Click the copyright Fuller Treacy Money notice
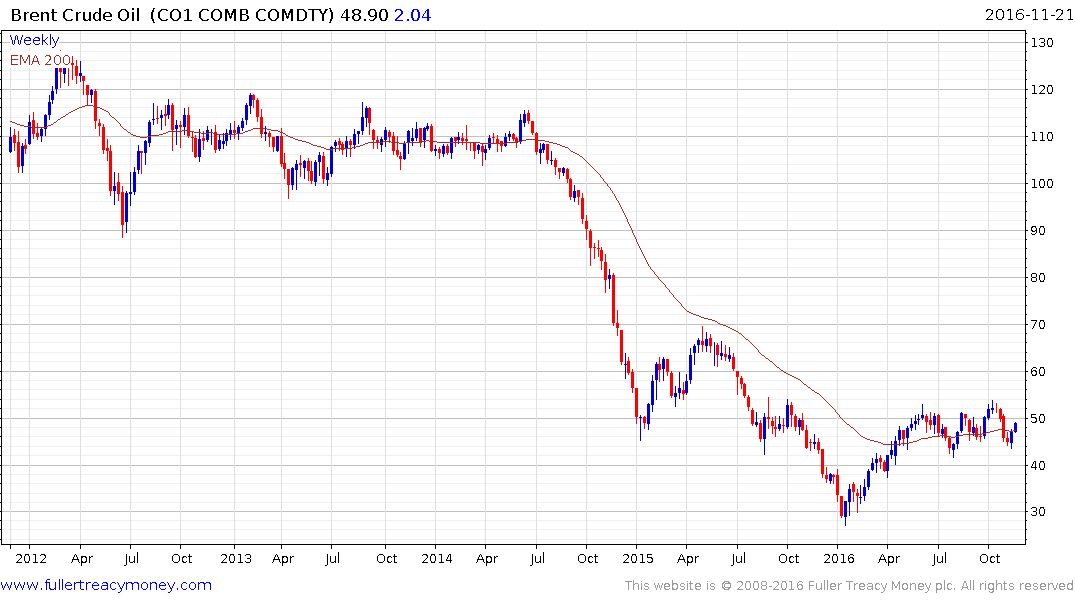 point(849,586)
